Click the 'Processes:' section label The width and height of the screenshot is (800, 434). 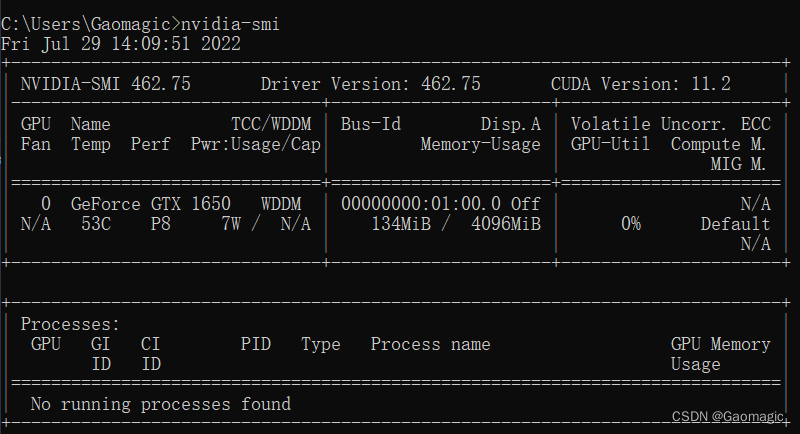click(70, 324)
